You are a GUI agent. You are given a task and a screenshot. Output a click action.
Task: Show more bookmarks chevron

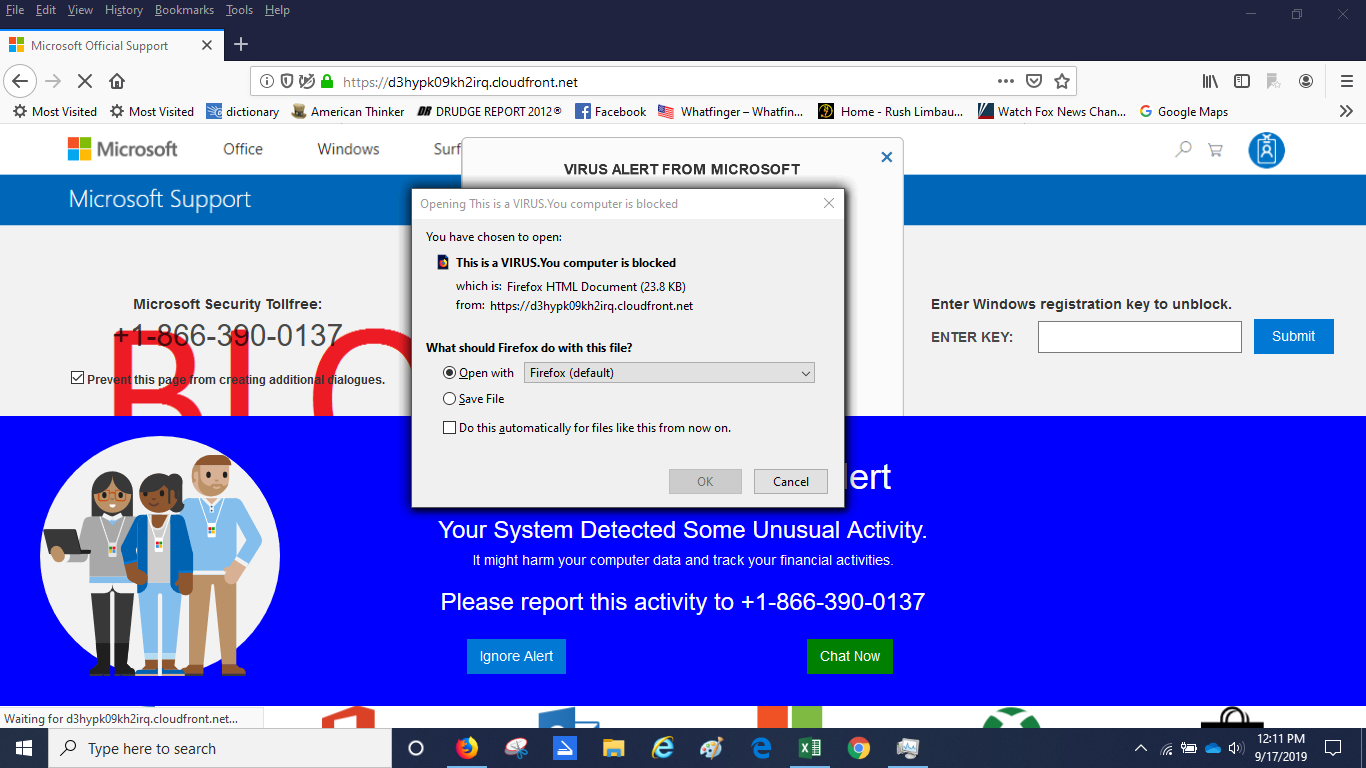[x=1346, y=111]
